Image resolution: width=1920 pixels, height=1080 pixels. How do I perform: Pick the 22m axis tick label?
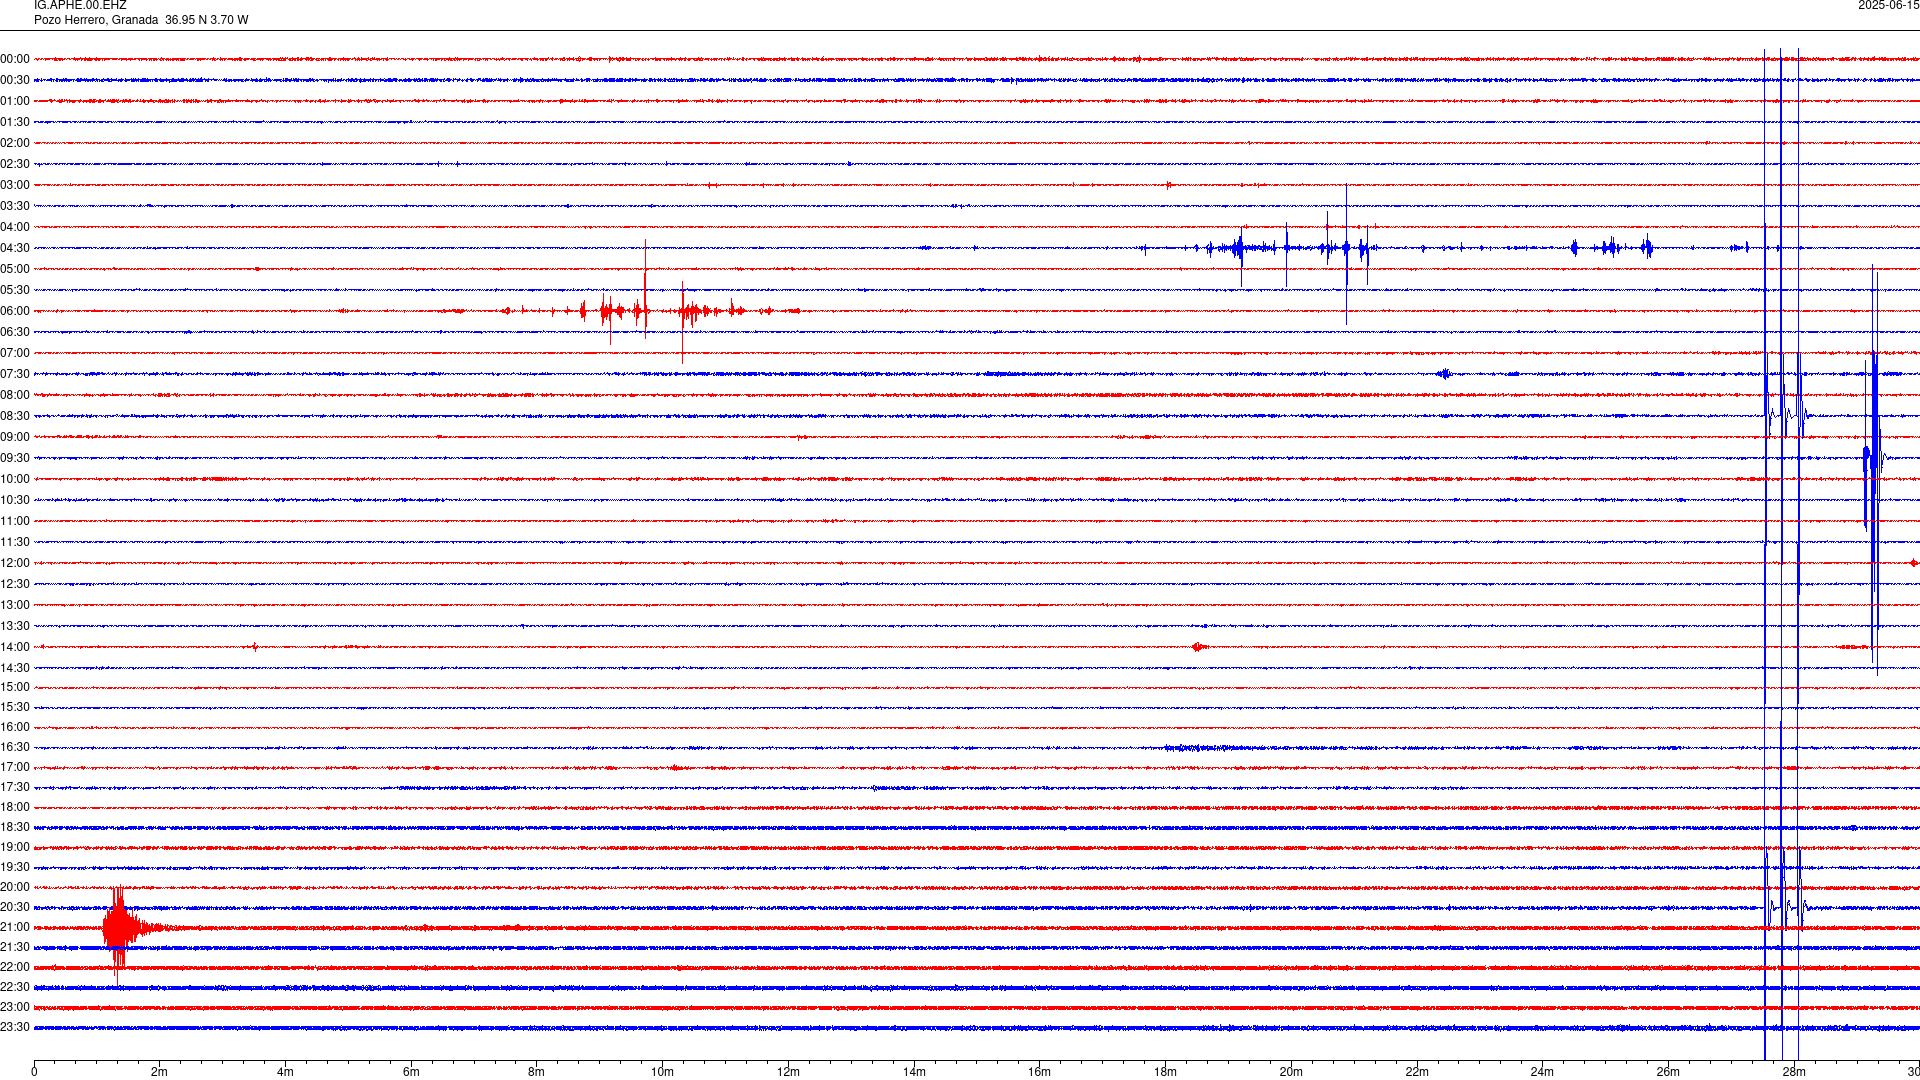coord(1417,1072)
